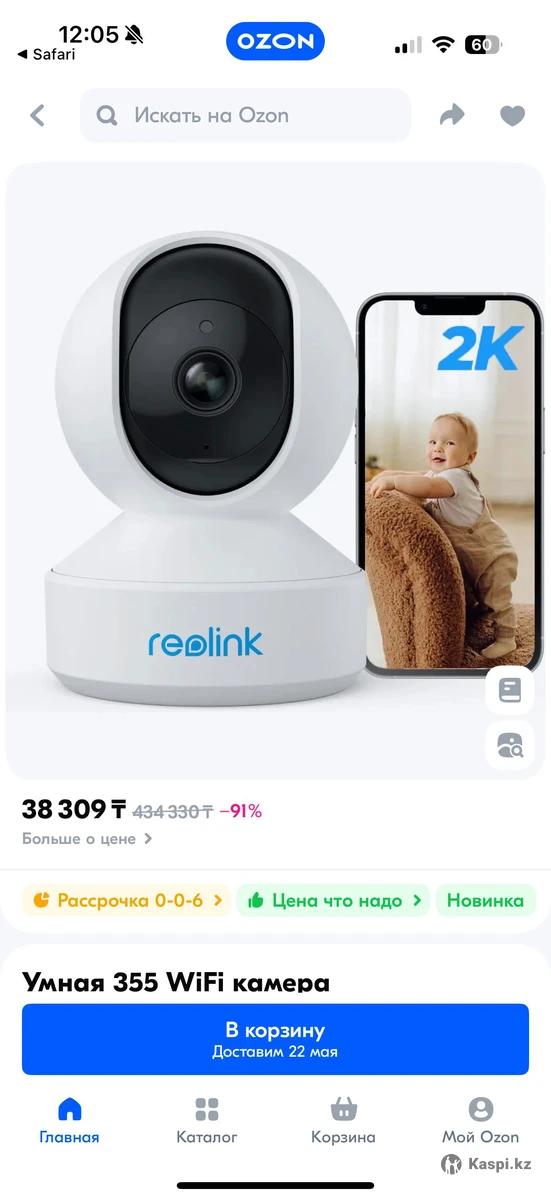Expand "Больше о цене" details
The width and height of the screenshot is (551, 1200).
[x=88, y=839]
